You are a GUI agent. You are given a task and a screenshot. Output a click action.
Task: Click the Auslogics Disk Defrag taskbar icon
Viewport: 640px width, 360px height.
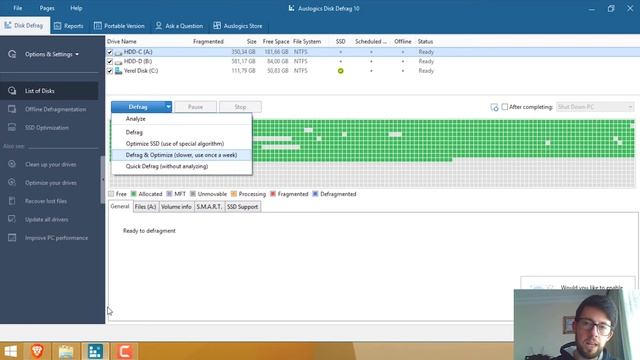(95, 351)
